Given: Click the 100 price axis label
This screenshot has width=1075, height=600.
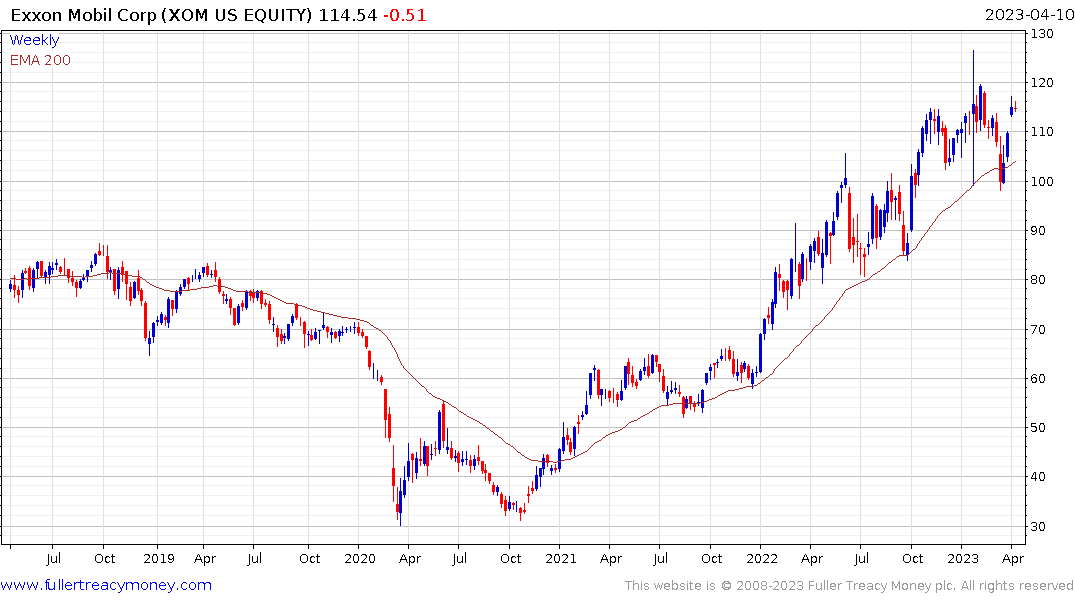Looking at the screenshot, I should tap(1042, 182).
